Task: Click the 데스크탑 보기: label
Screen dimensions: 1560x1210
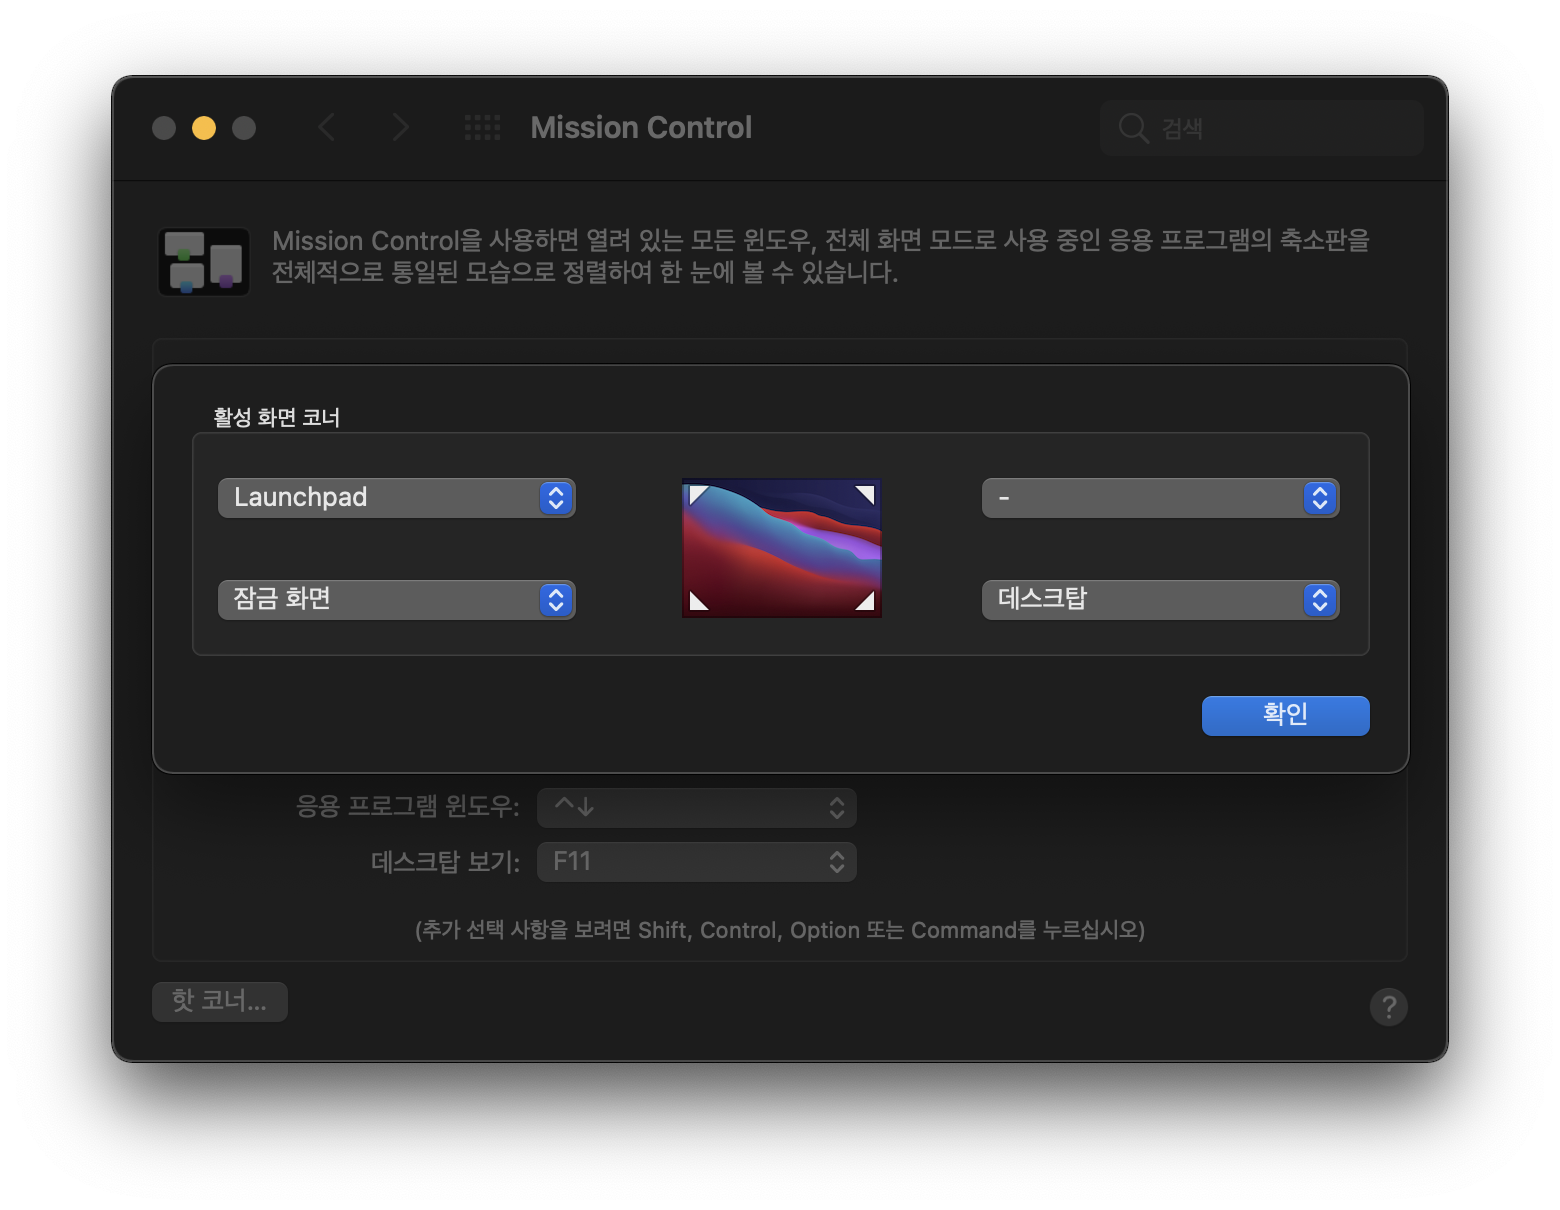Action: [x=445, y=862]
